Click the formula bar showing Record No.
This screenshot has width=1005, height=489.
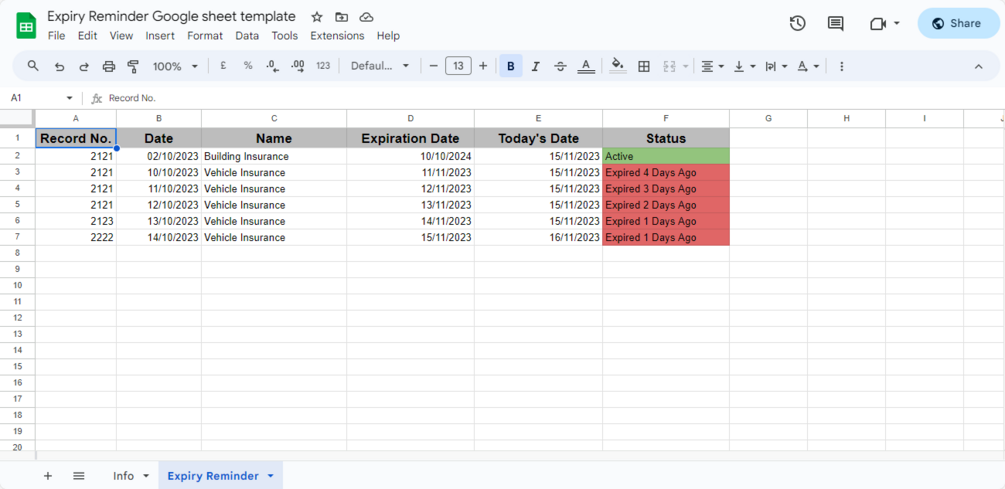tap(551, 98)
